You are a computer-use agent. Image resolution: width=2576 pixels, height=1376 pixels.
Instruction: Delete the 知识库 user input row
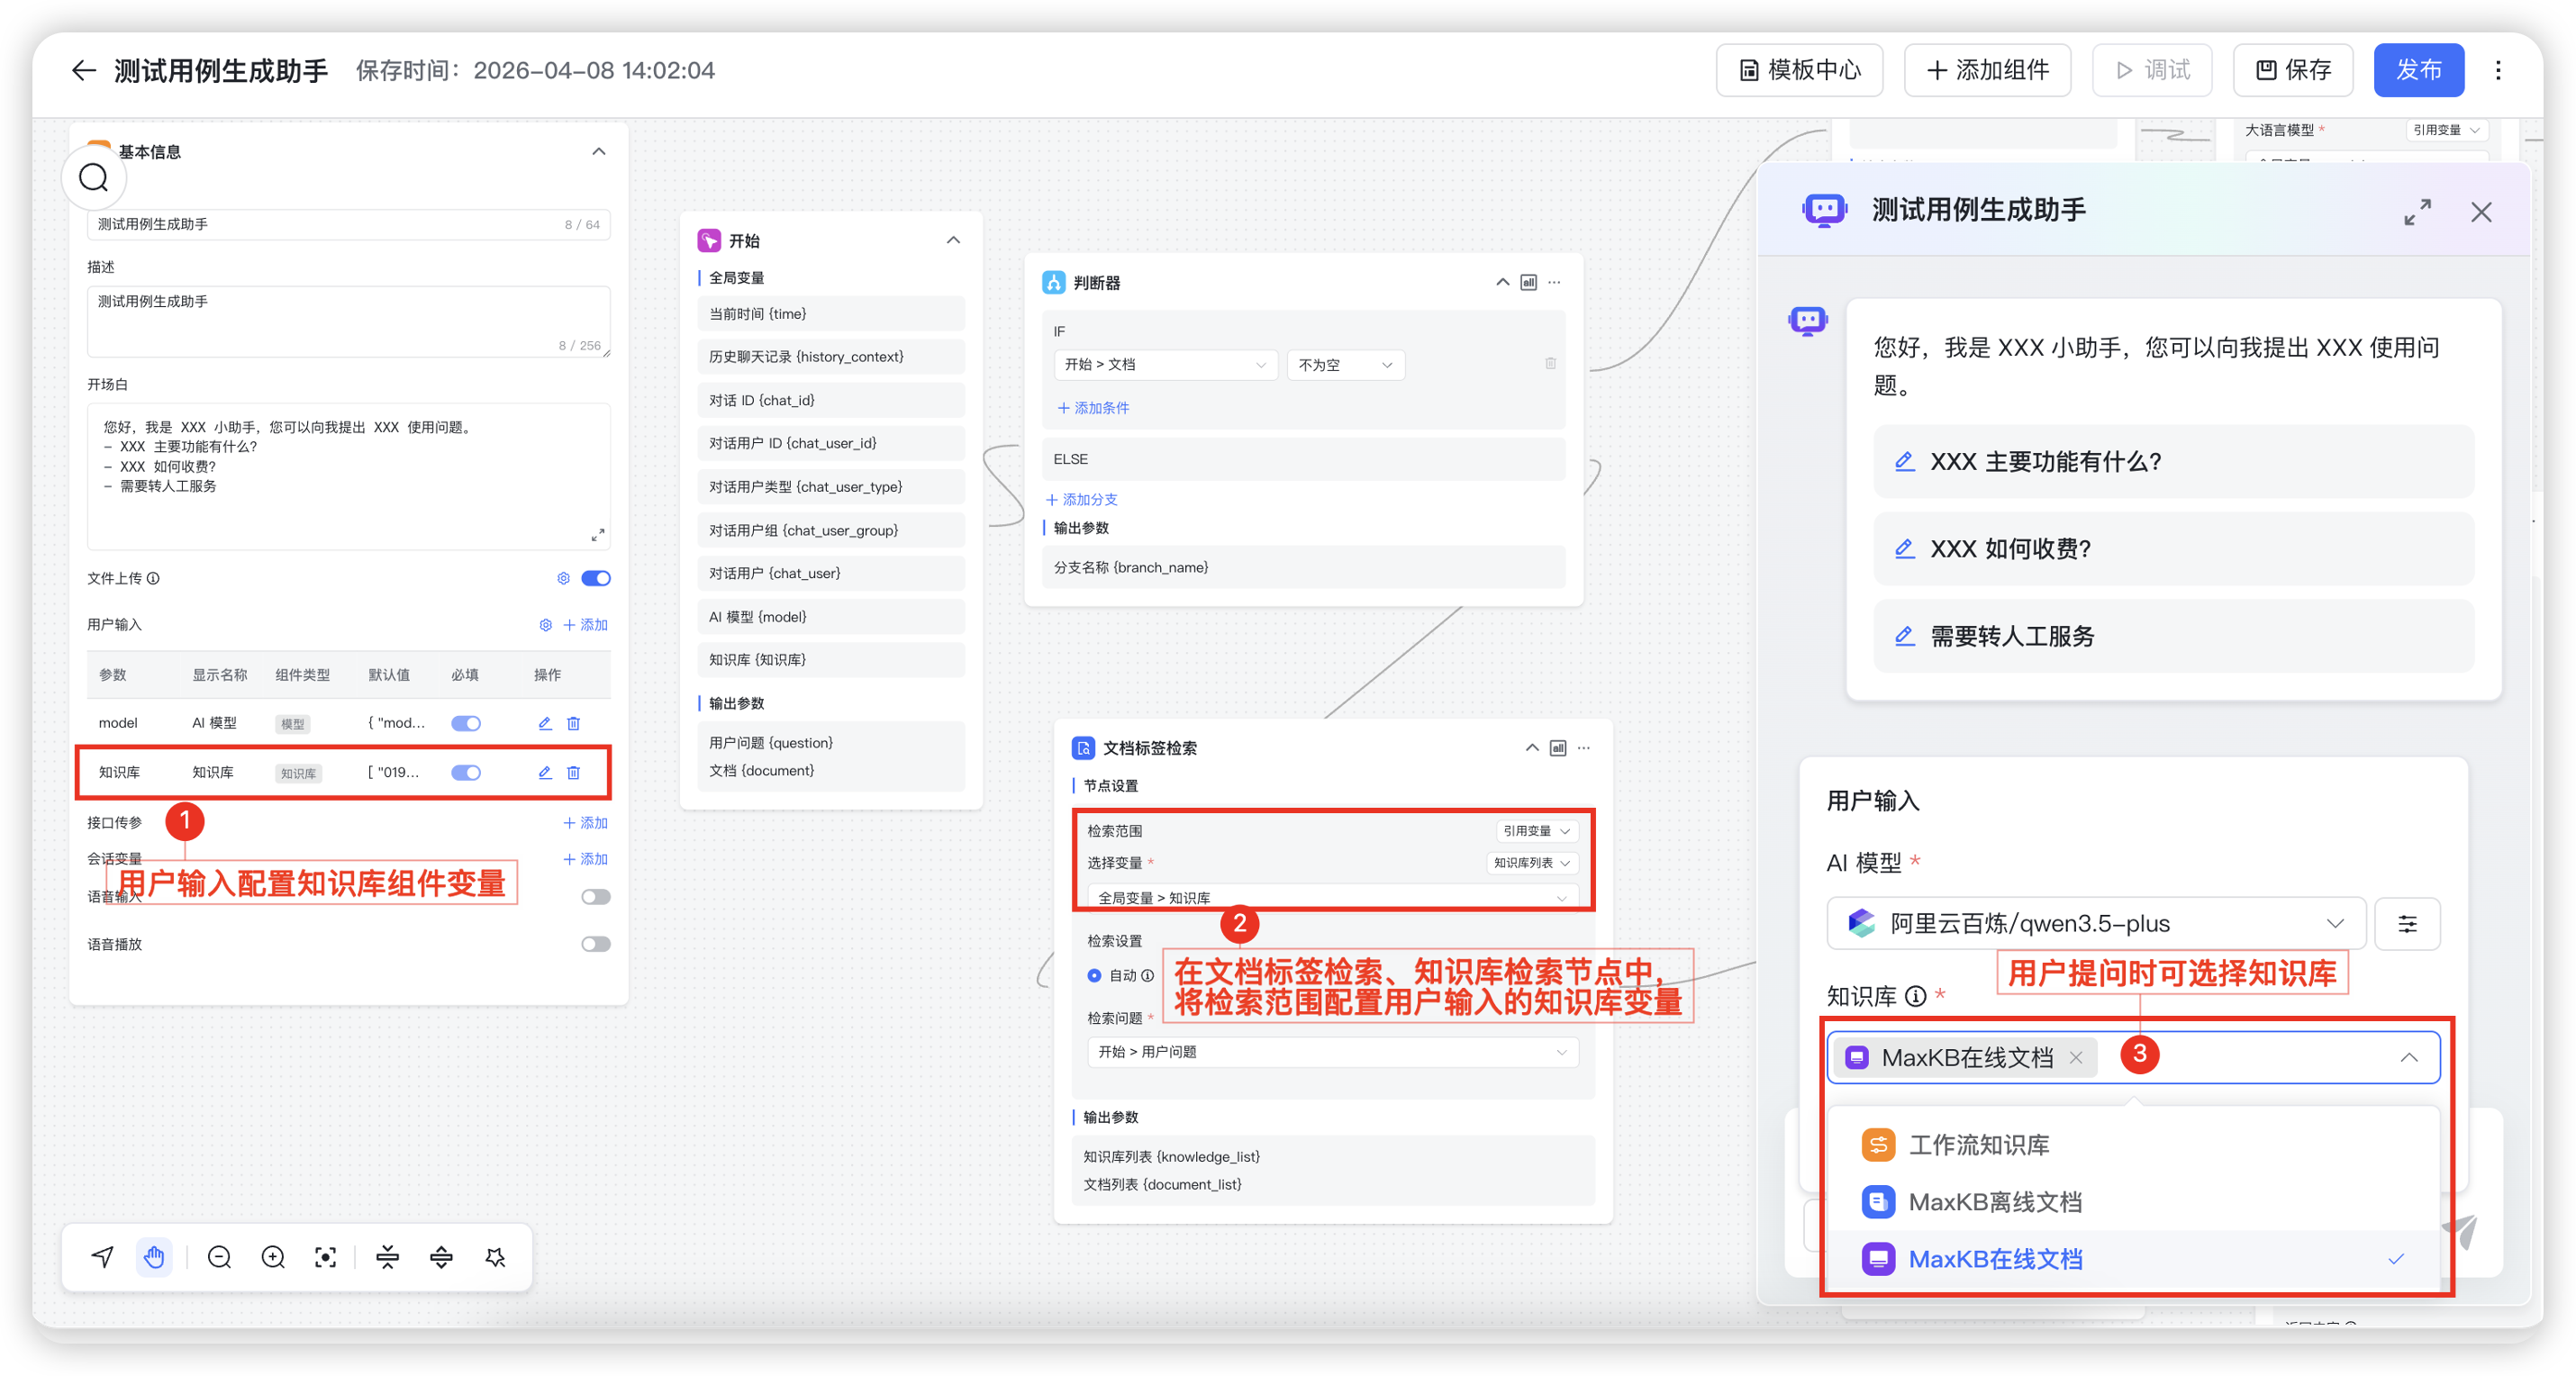click(574, 772)
